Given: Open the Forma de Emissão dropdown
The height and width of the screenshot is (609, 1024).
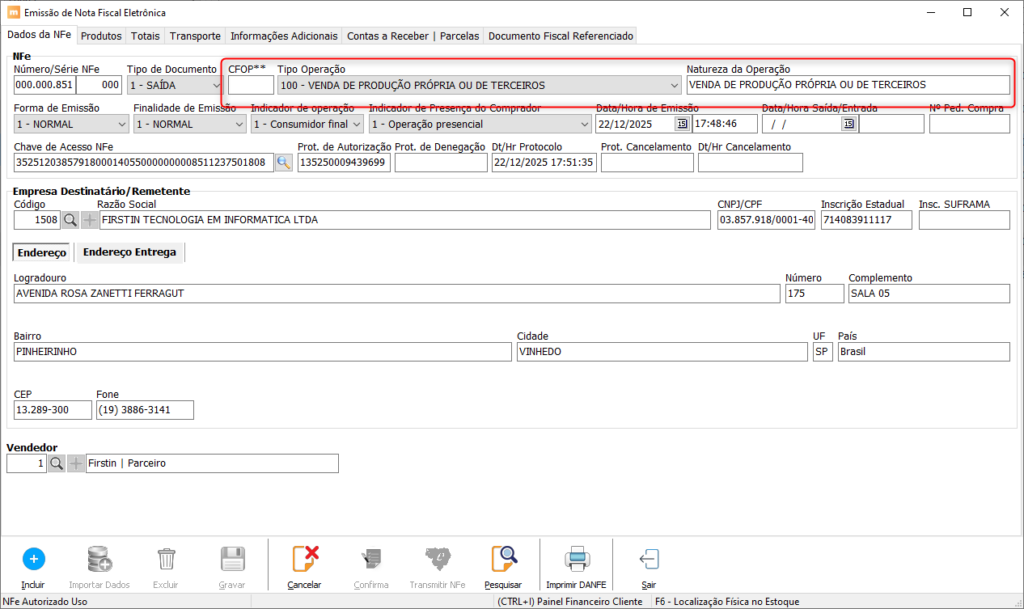Looking at the screenshot, I should click(122, 124).
